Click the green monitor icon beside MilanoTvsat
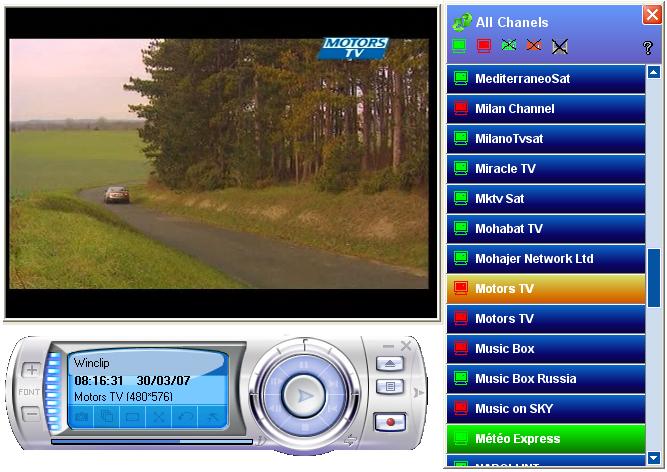 461,138
